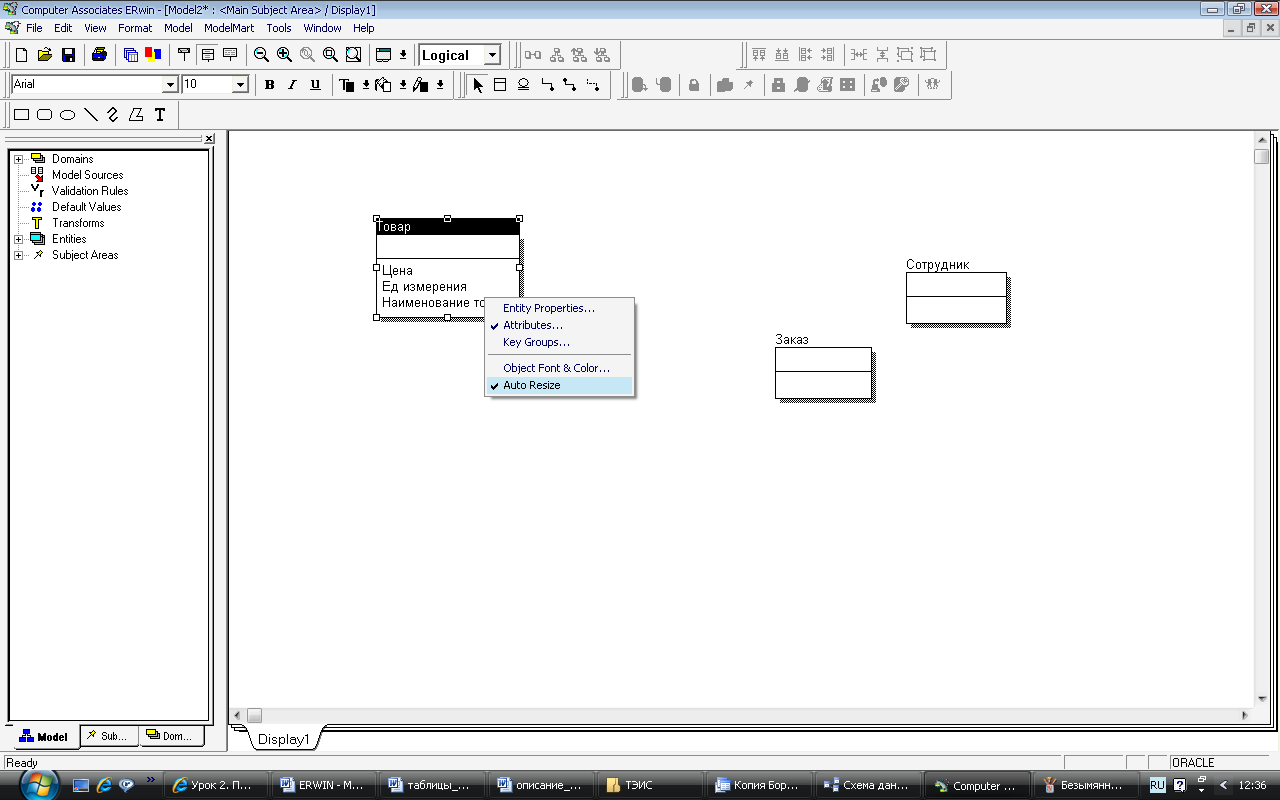The height and width of the screenshot is (800, 1280).
Task: Open the Logical model type dropdown
Action: tap(492, 55)
